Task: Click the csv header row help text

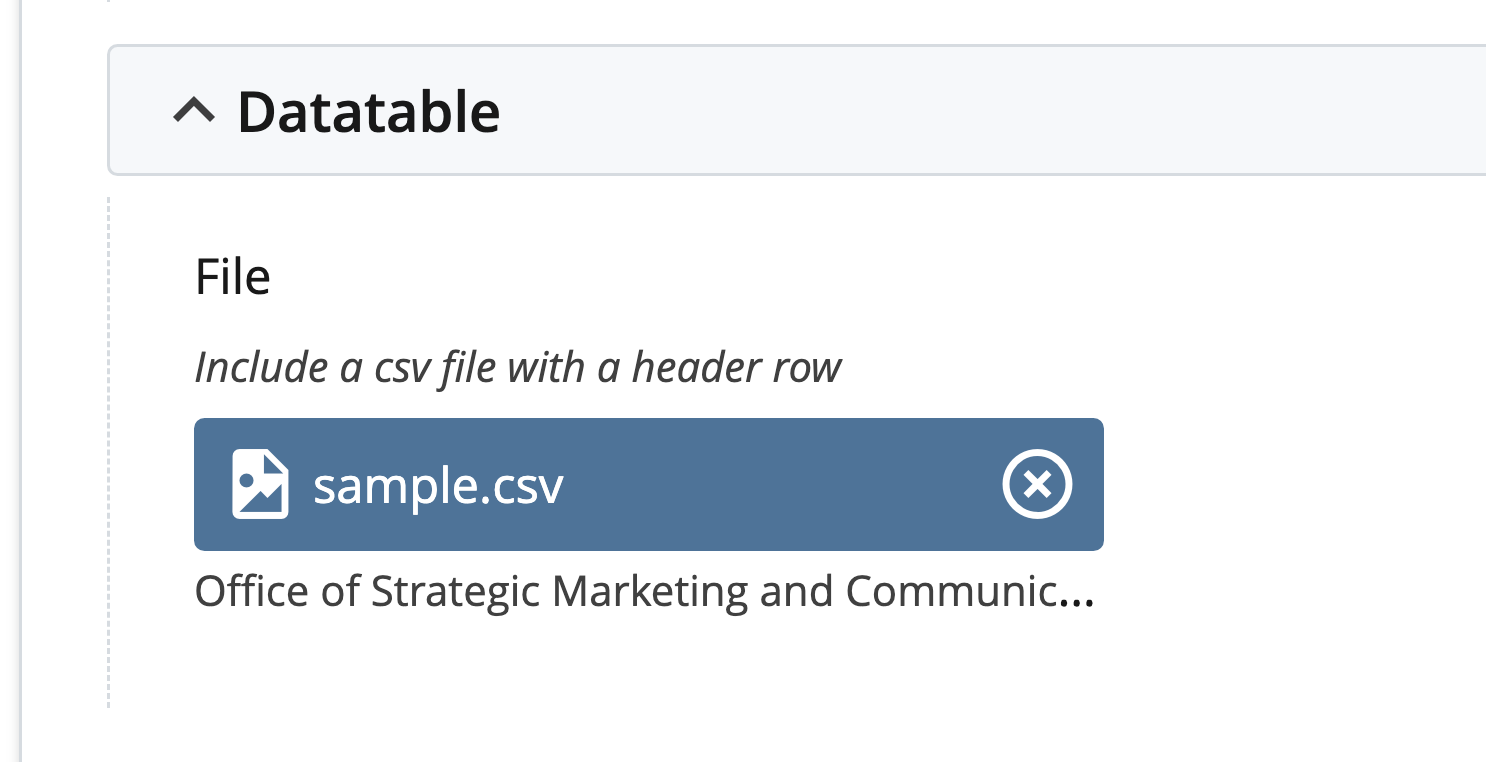Action: 517,368
